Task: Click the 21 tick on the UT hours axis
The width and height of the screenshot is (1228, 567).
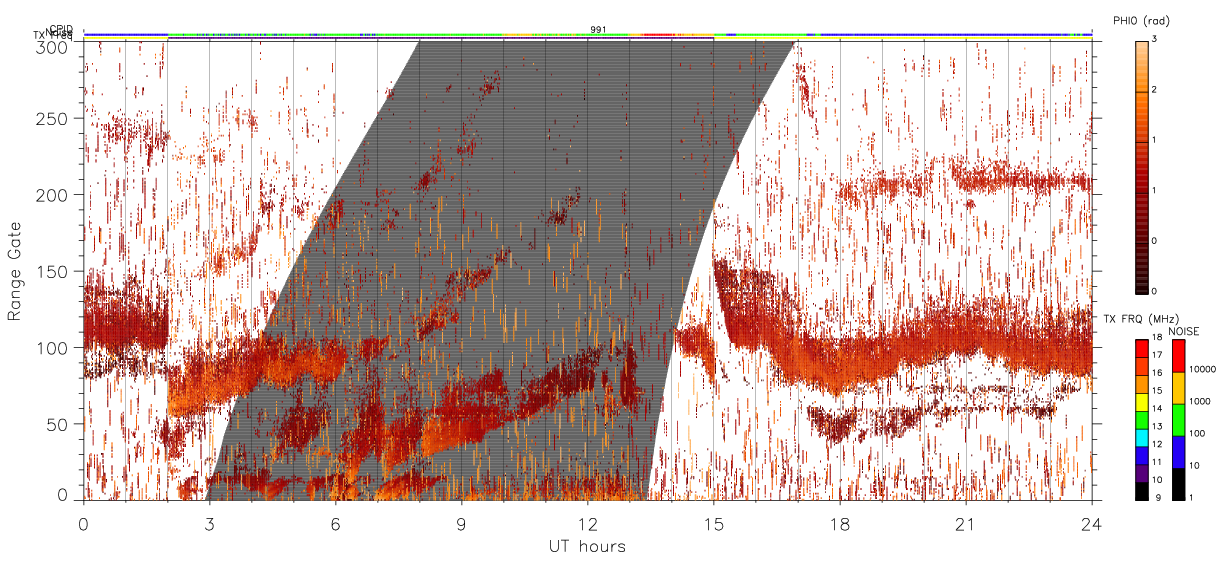Action: pos(966,524)
